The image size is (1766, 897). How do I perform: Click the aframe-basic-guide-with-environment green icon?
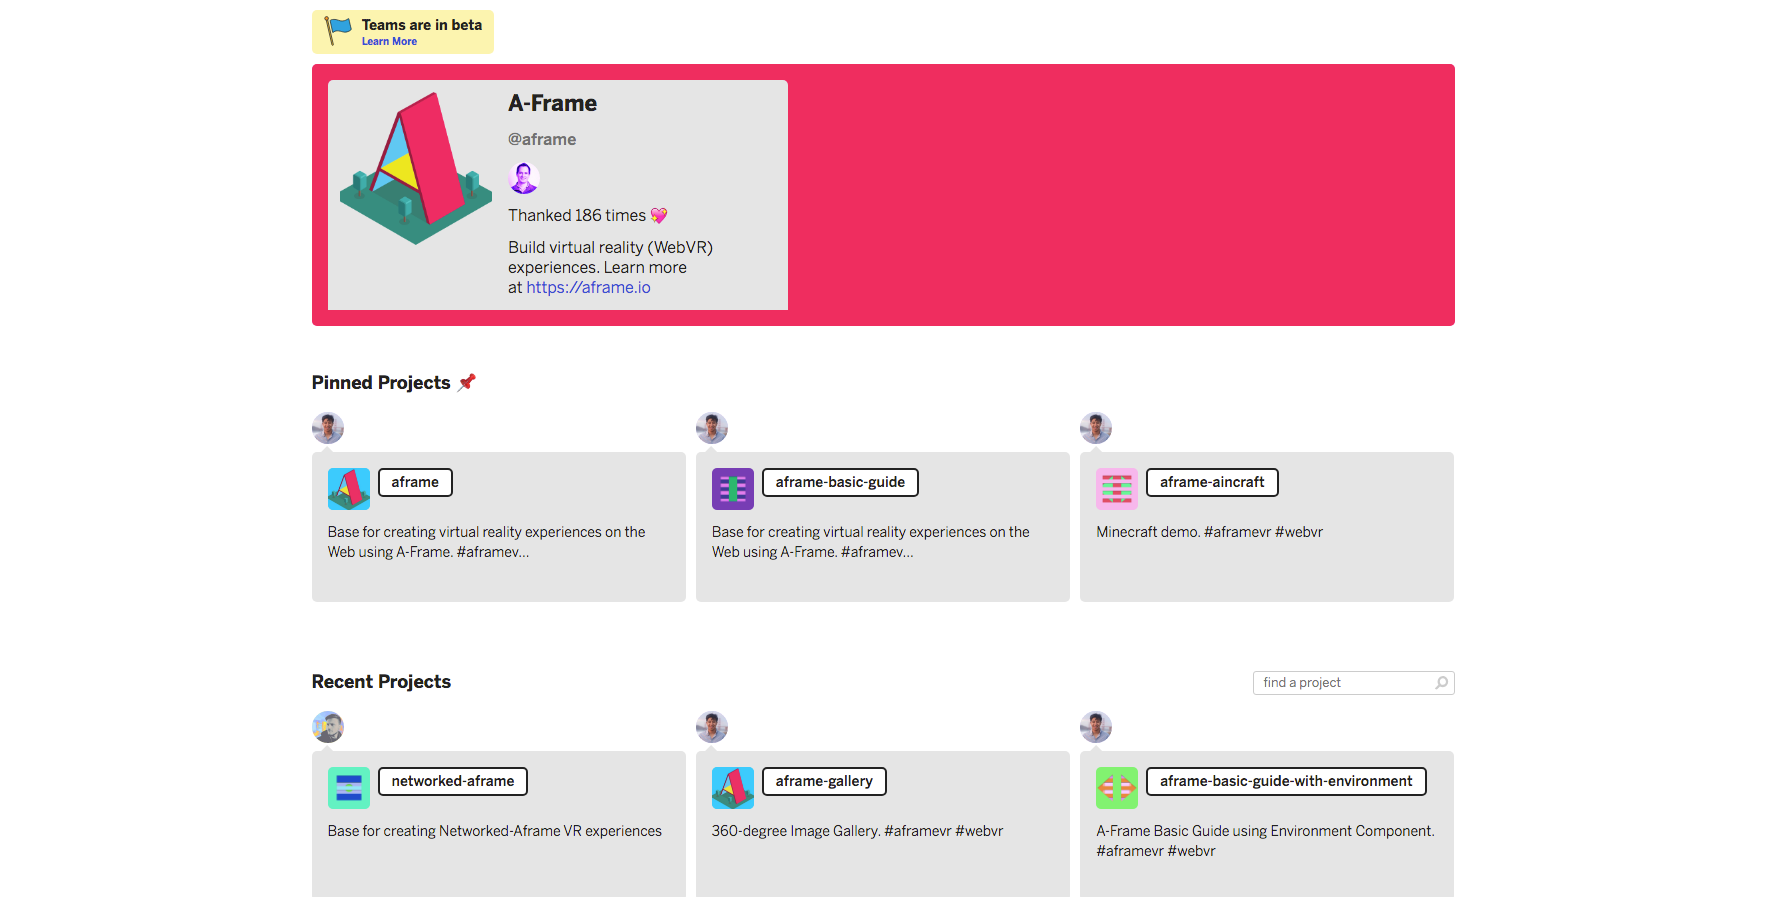coord(1117,788)
